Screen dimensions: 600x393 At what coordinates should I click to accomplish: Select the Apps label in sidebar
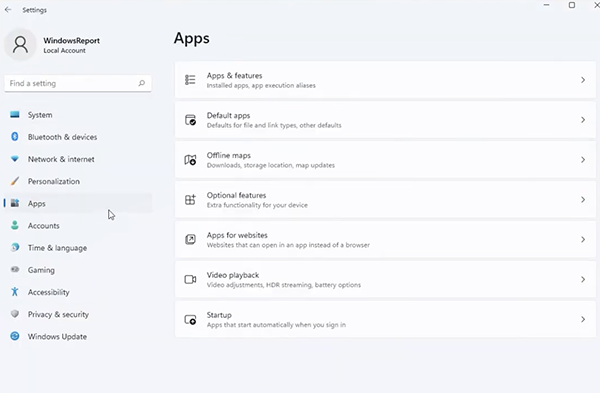[37, 204]
